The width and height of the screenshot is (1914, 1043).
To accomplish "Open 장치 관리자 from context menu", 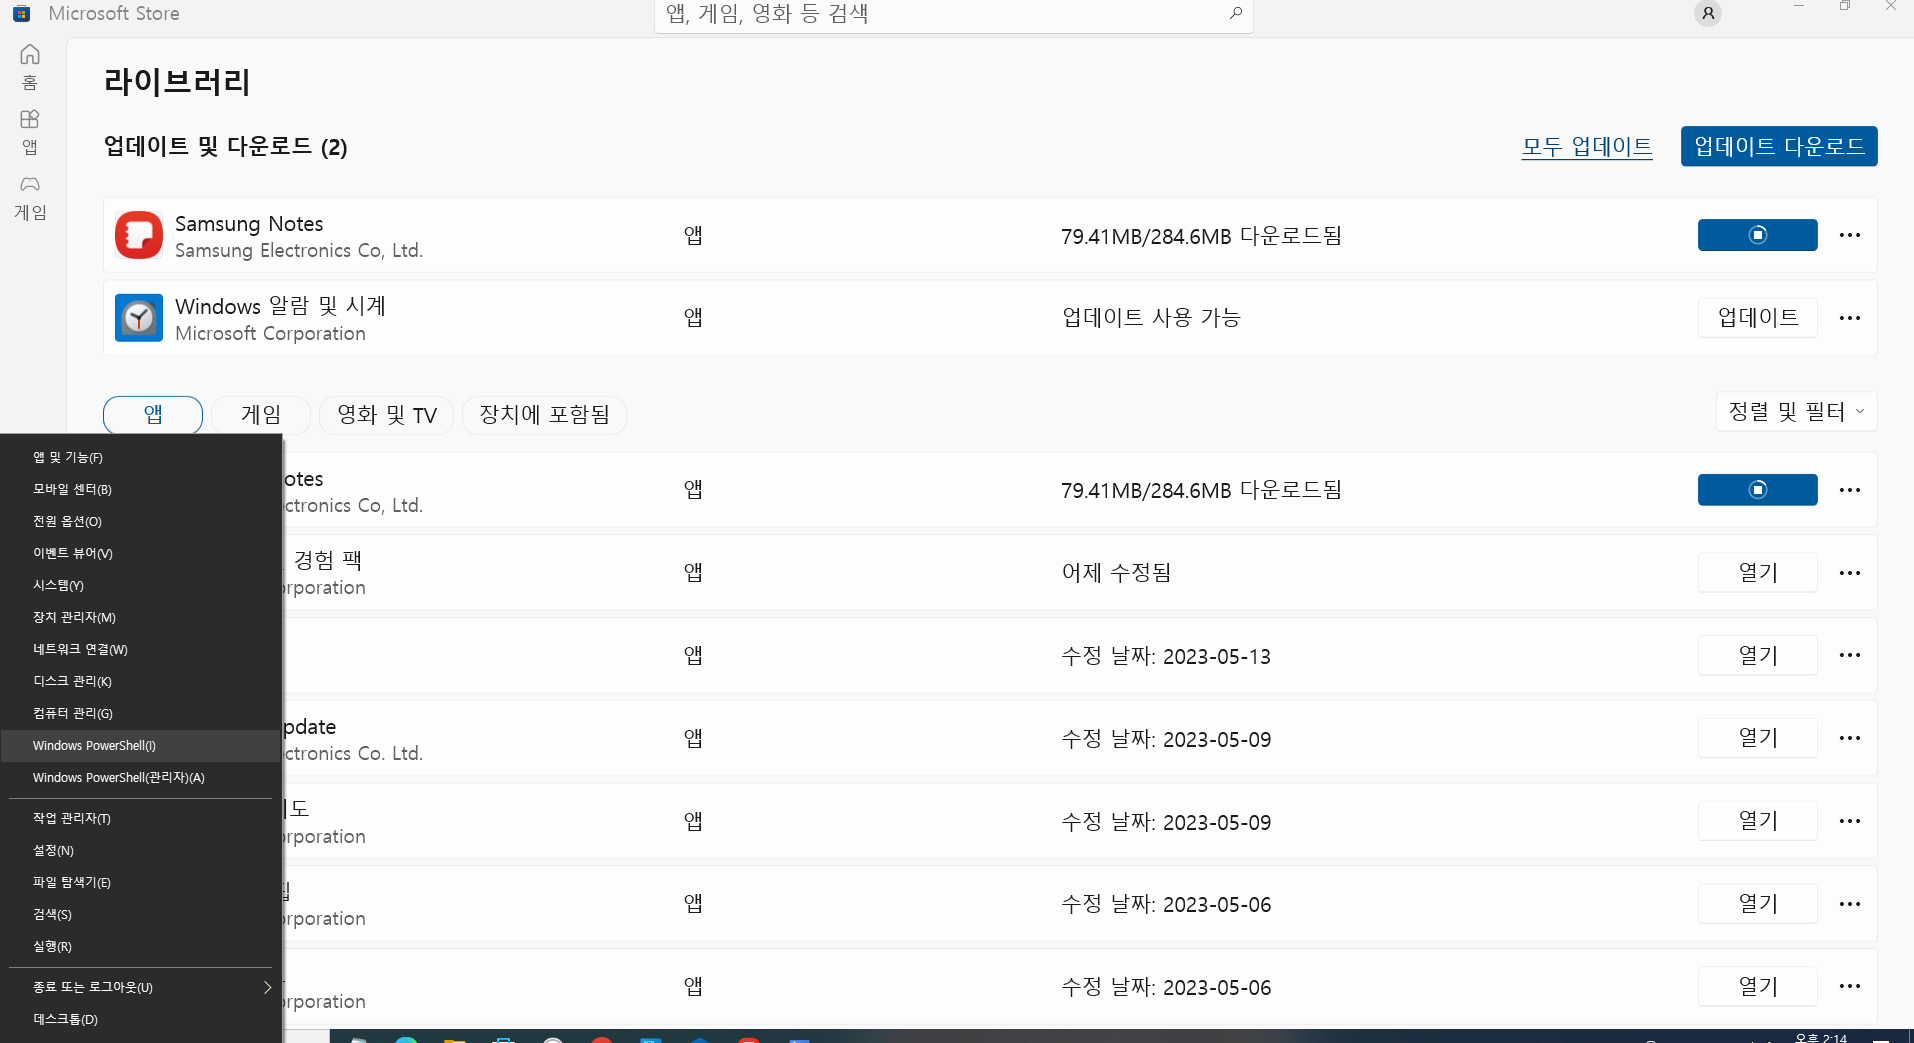I will [141, 617].
